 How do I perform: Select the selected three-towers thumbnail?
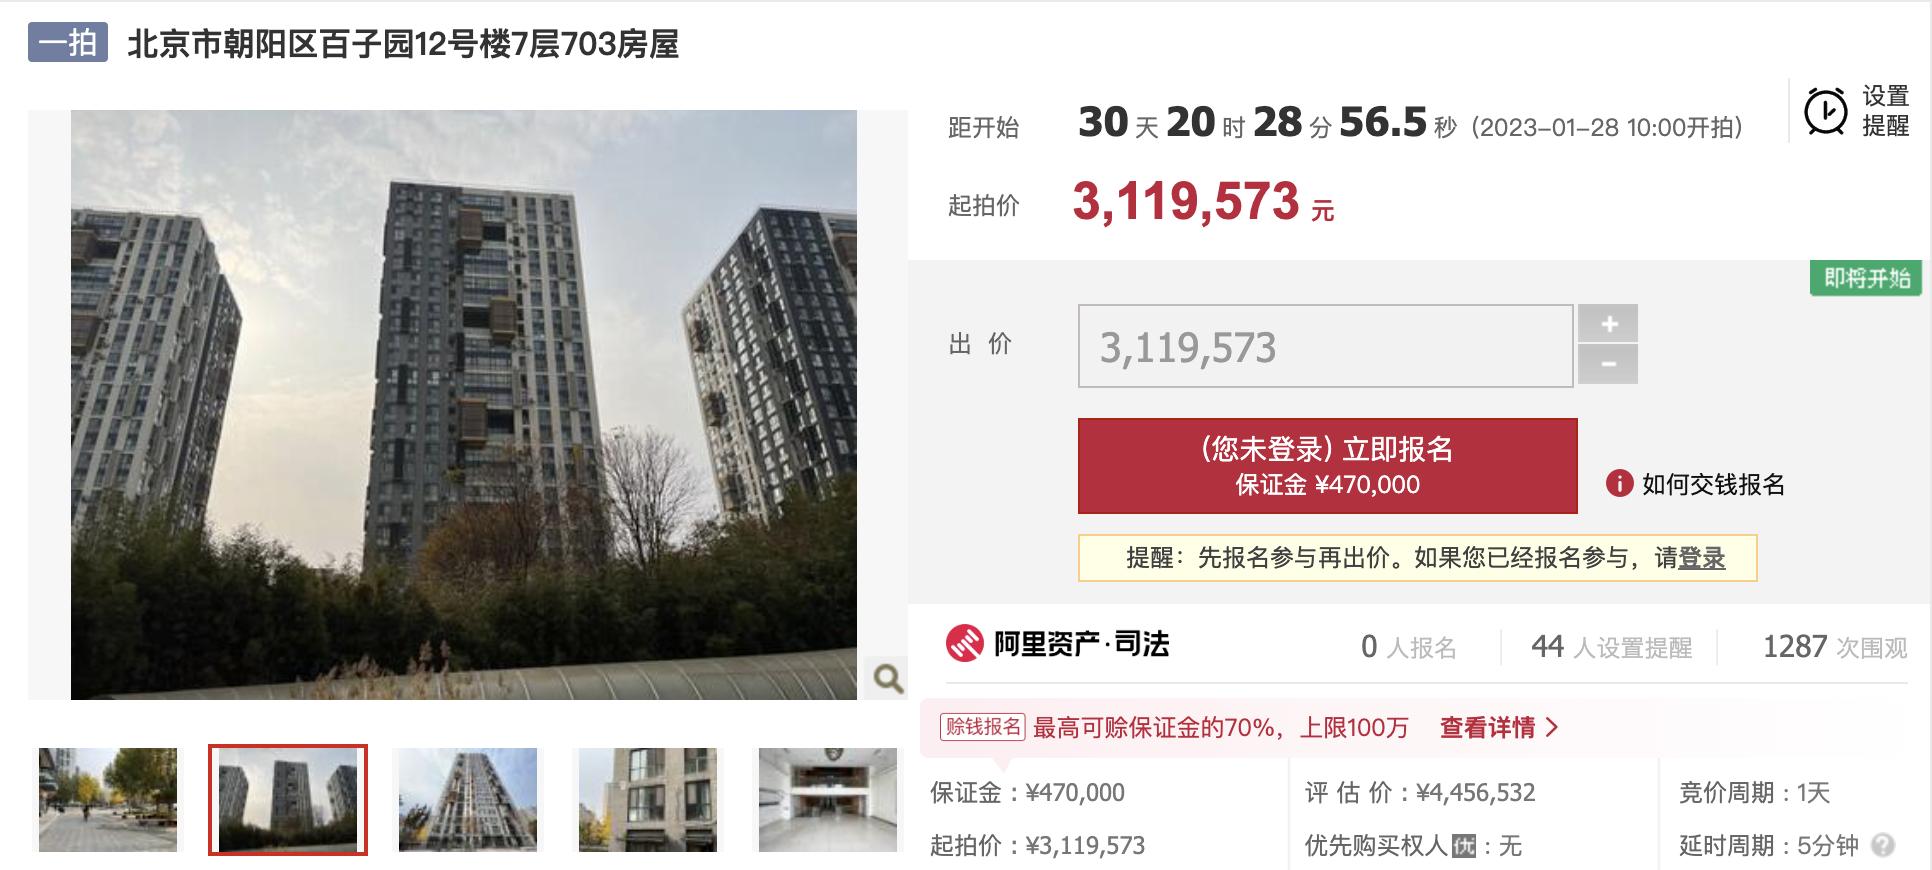pos(288,800)
